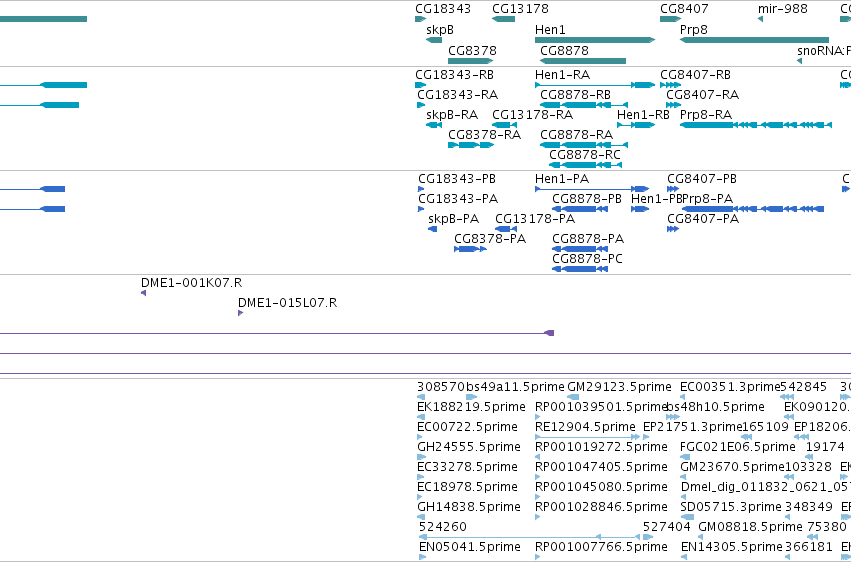Screen dimensions: 851x562
Task: Click the skpB-PA protein label
Action: [454, 219]
